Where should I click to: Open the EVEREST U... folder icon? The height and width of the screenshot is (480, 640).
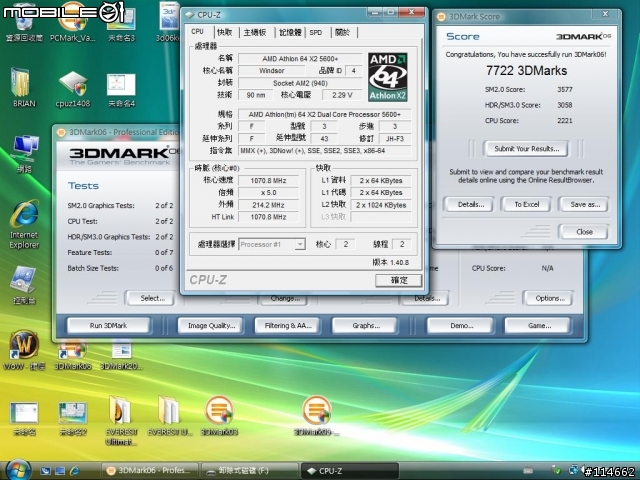[x=169, y=416]
